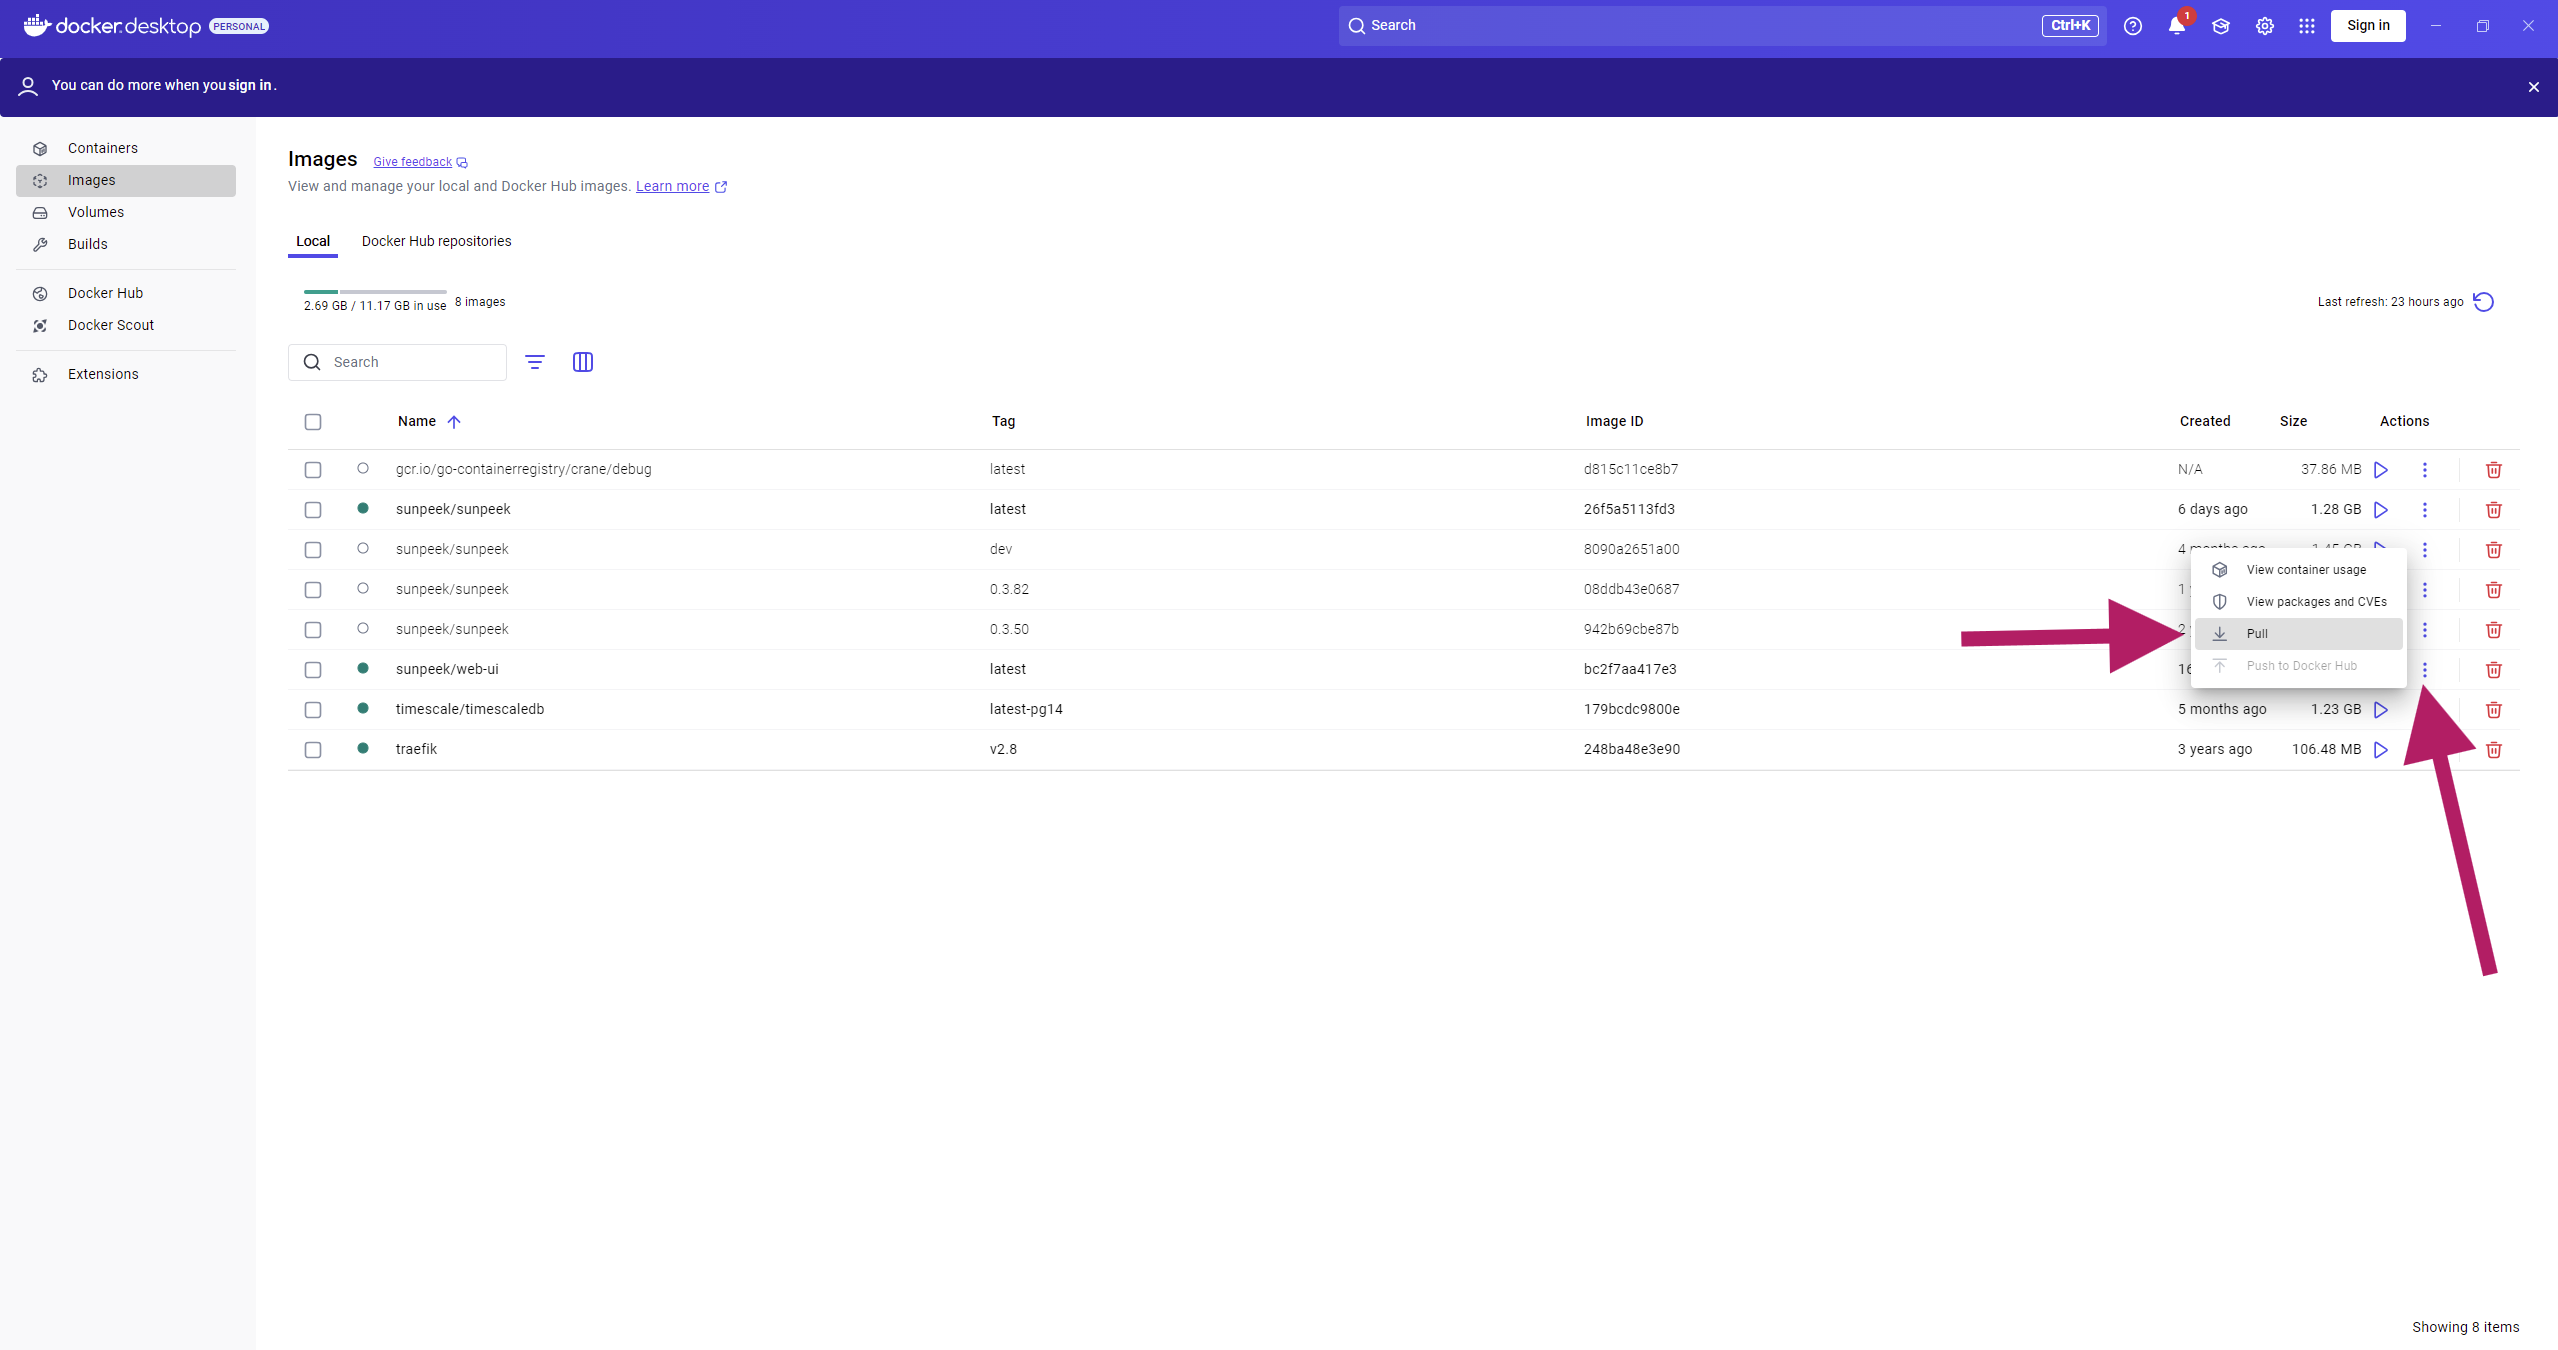Click the refresh images icon
The height and width of the screenshot is (1350, 2558).
click(2483, 302)
